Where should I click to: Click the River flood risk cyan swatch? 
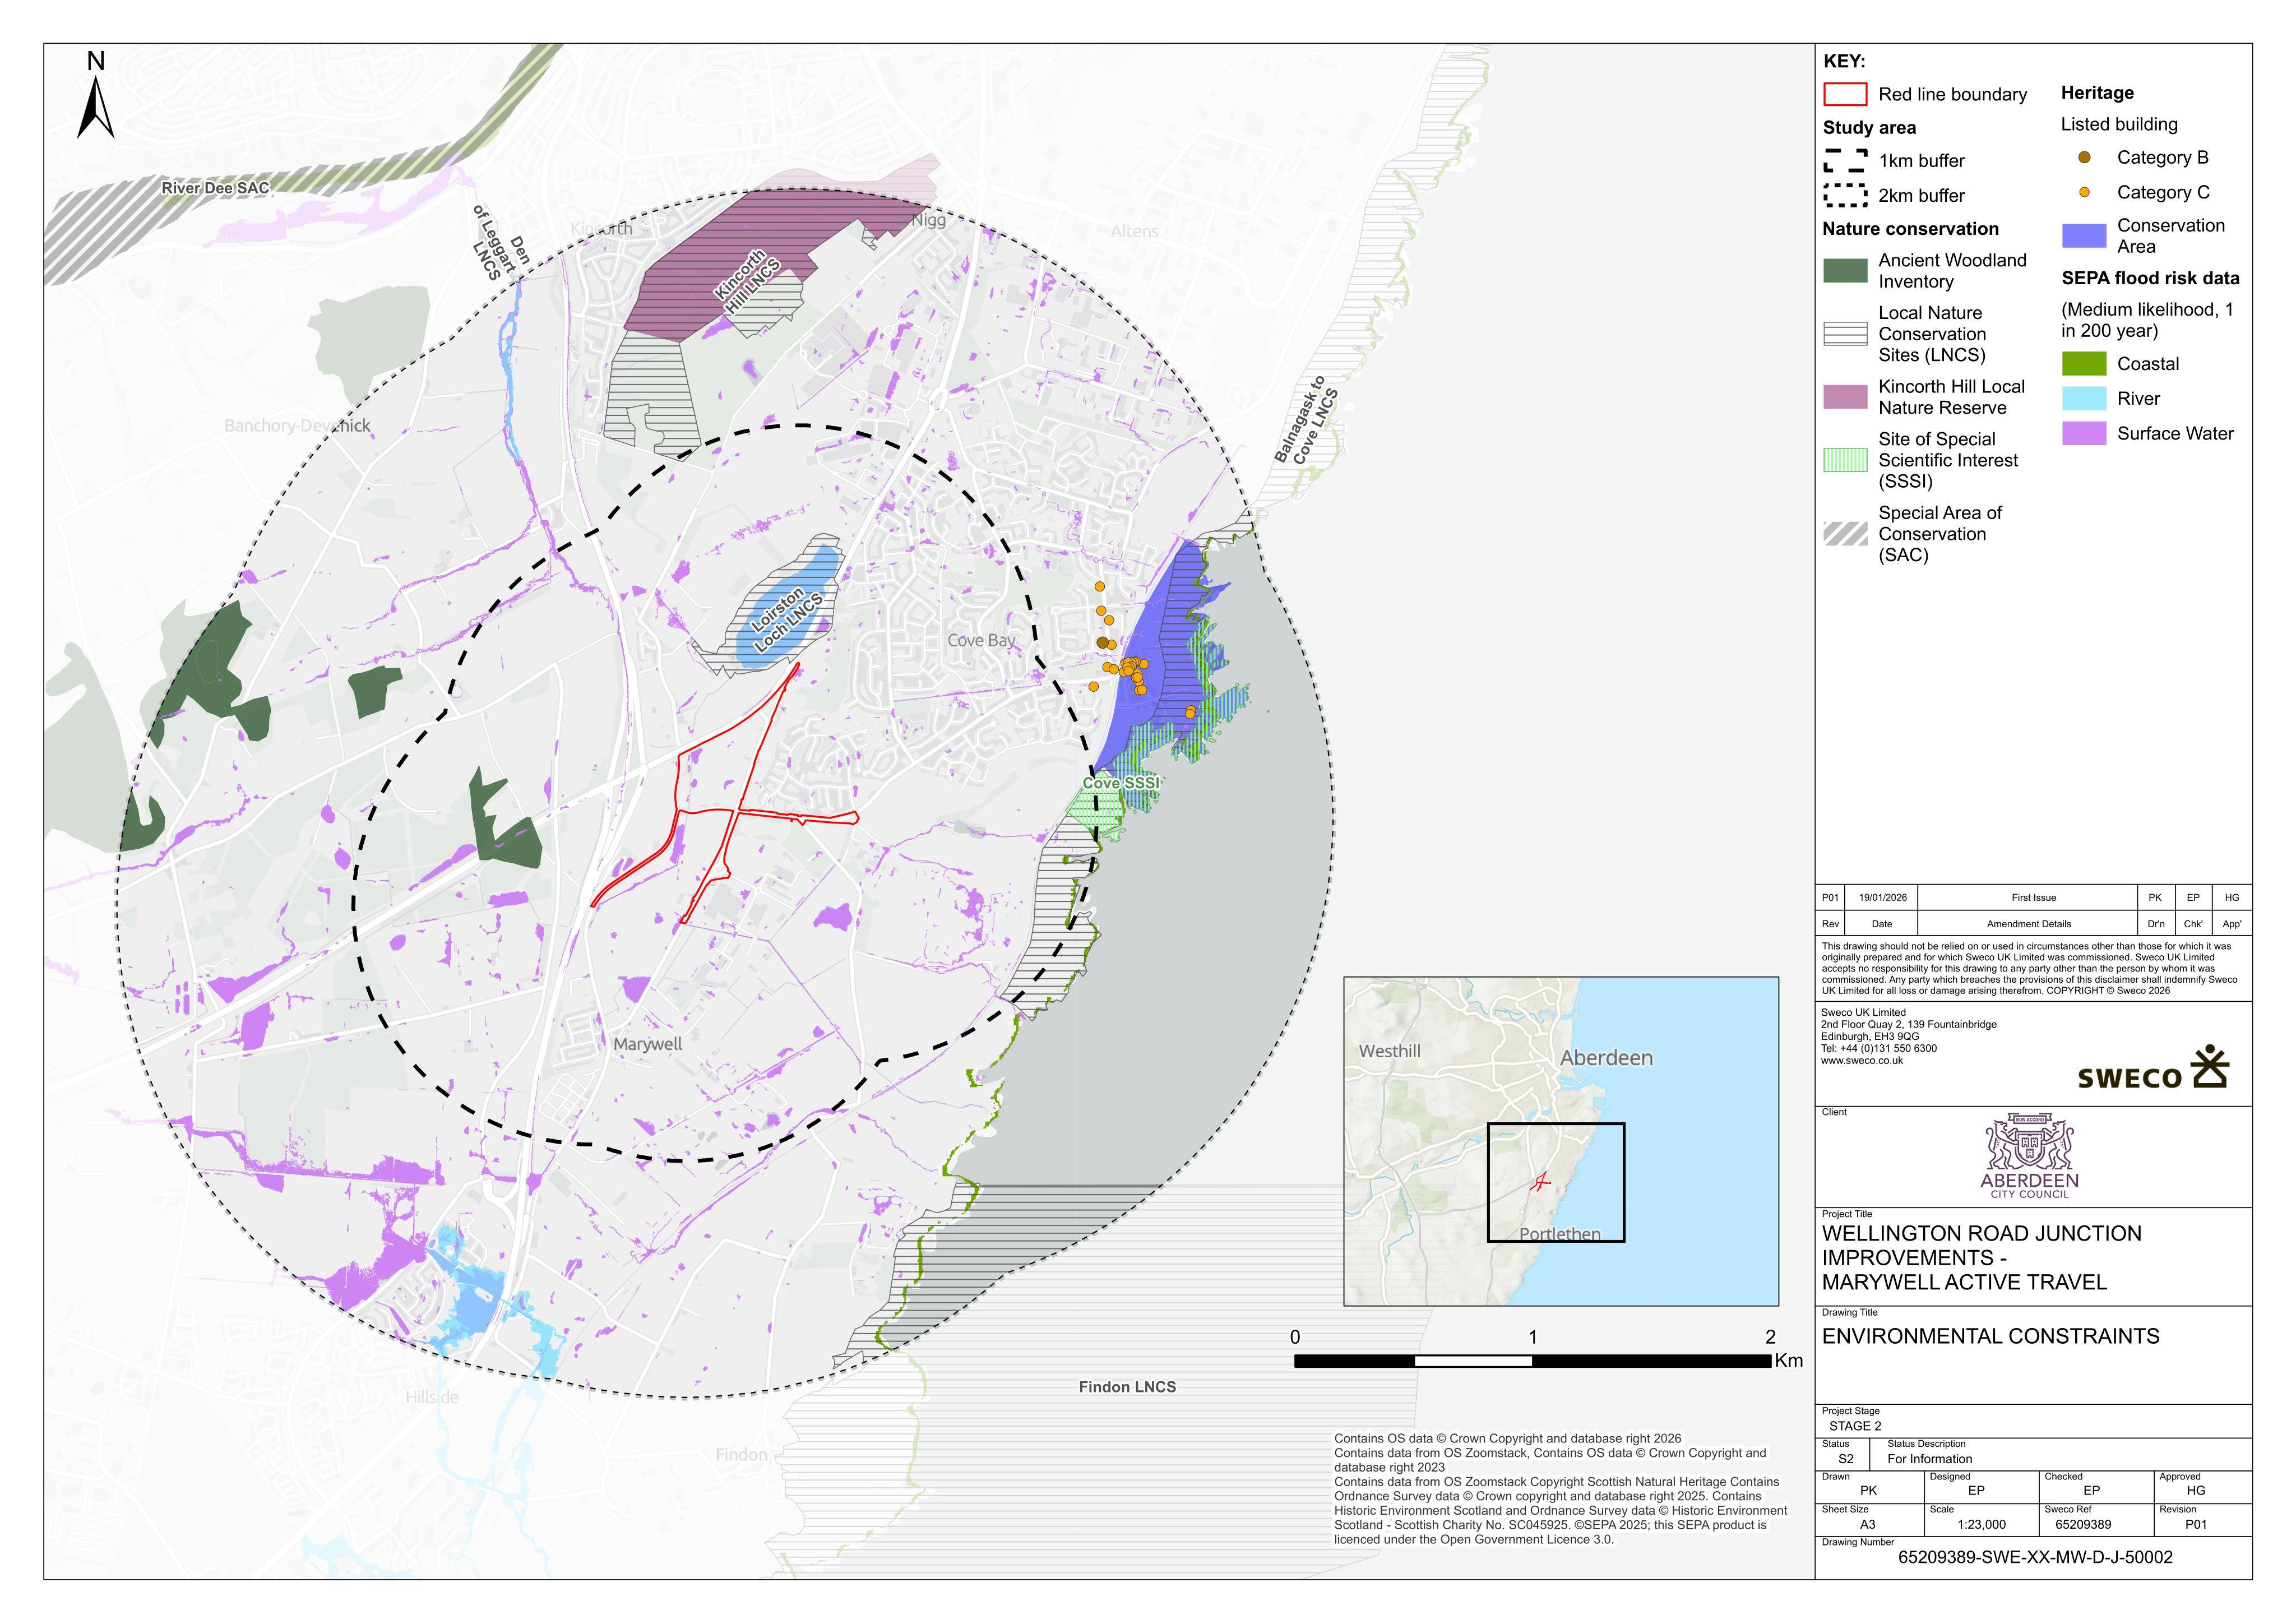tap(2084, 399)
